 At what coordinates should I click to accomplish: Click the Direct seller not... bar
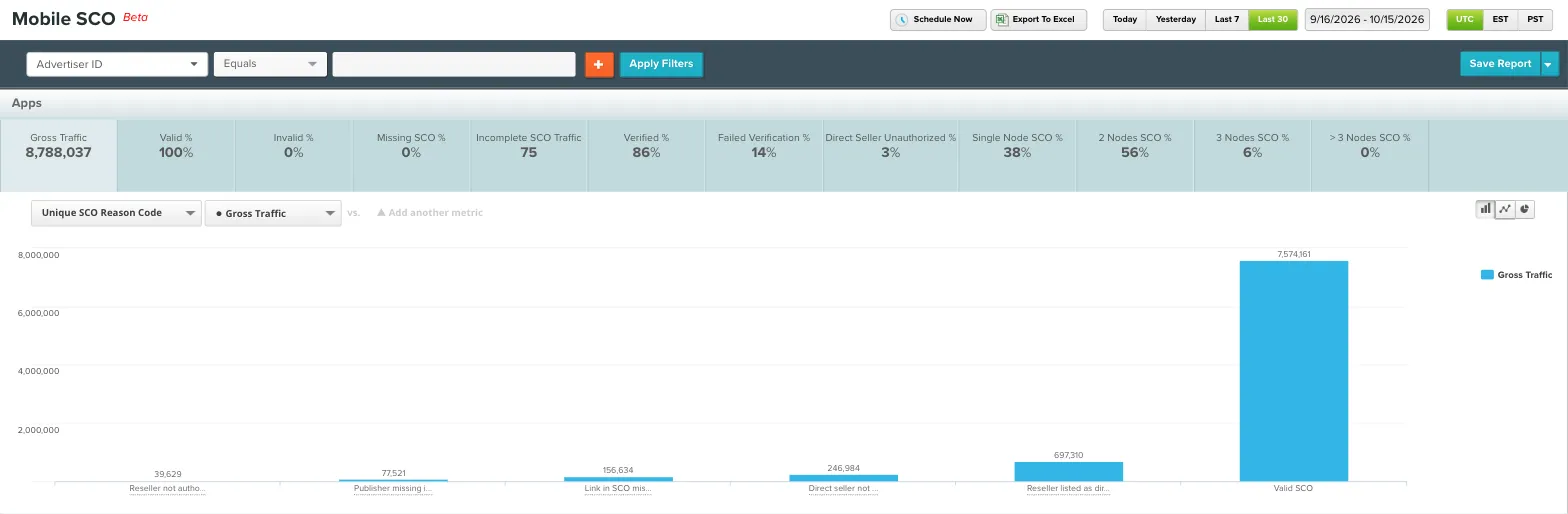click(843, 478)
